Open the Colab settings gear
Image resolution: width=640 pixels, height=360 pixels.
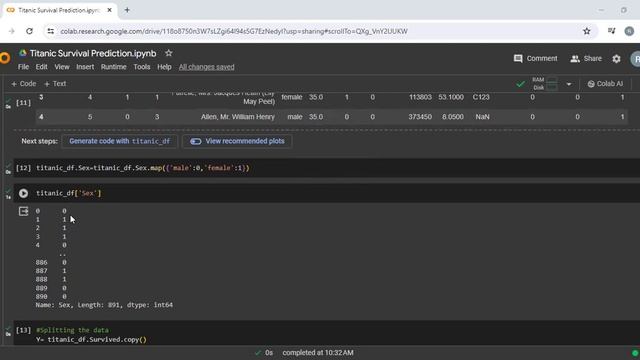coord(616,59)
